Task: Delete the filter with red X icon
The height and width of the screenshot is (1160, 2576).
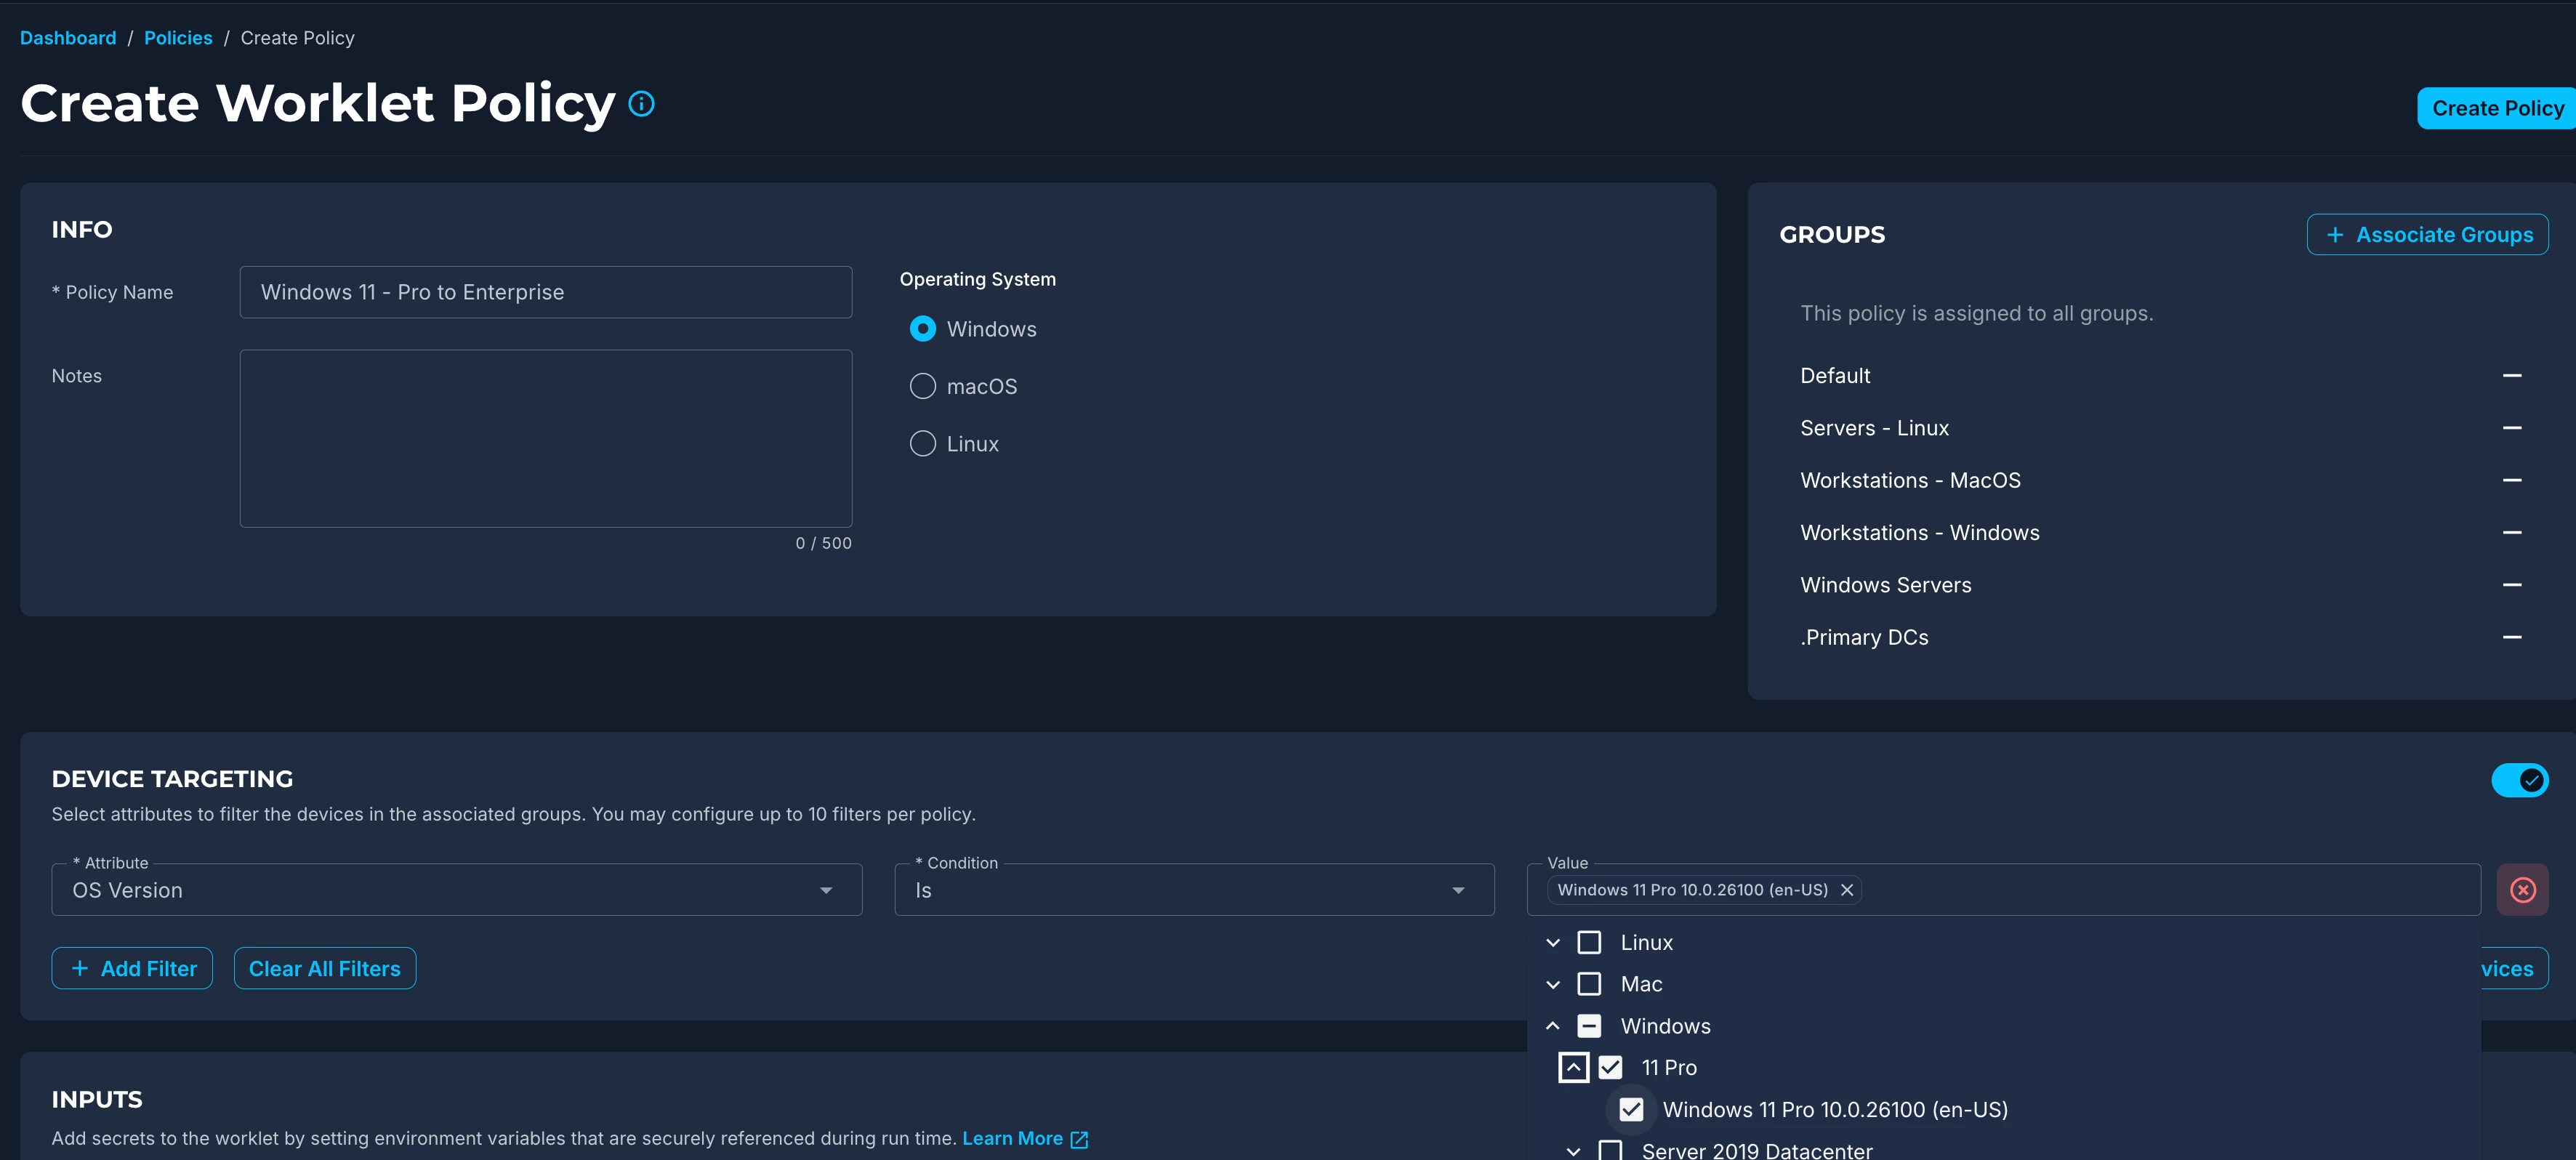Action: 2522,890
